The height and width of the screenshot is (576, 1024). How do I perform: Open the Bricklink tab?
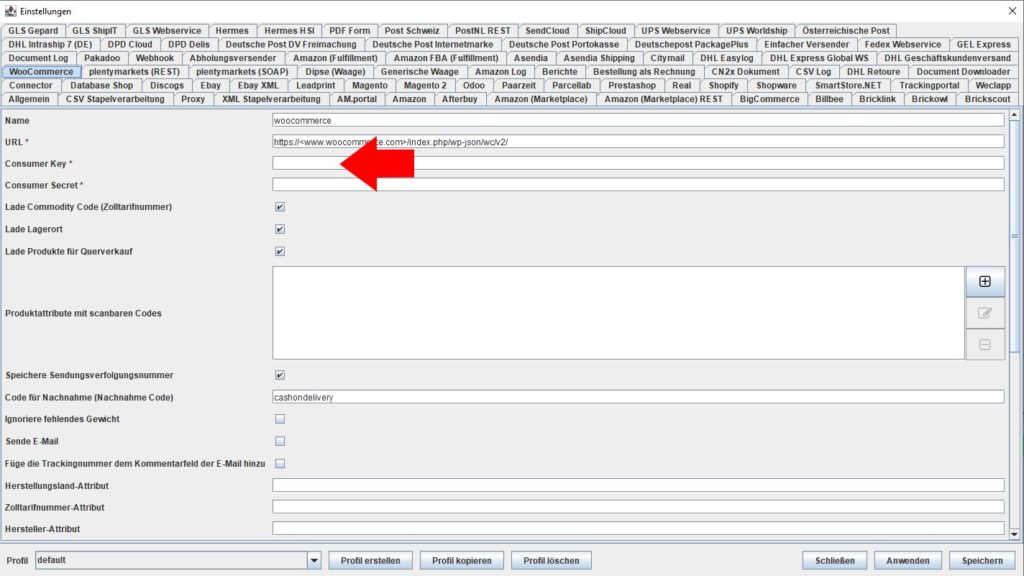click(877, 99)
